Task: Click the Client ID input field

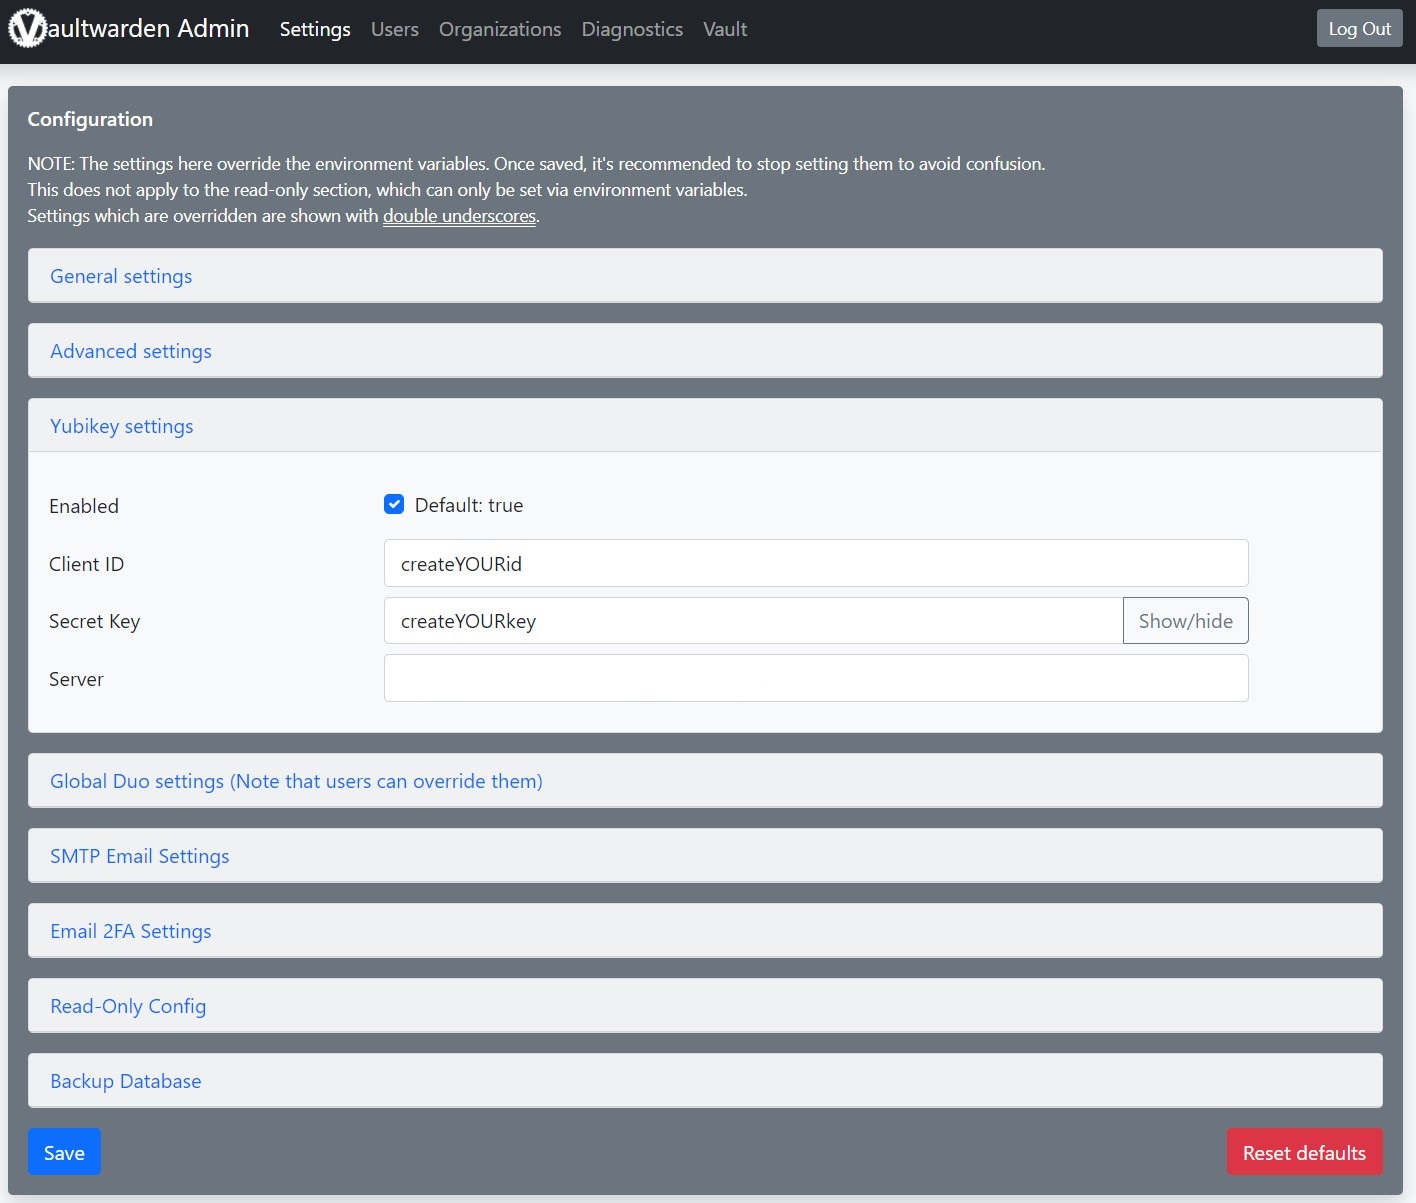Action: coord(816,563)
